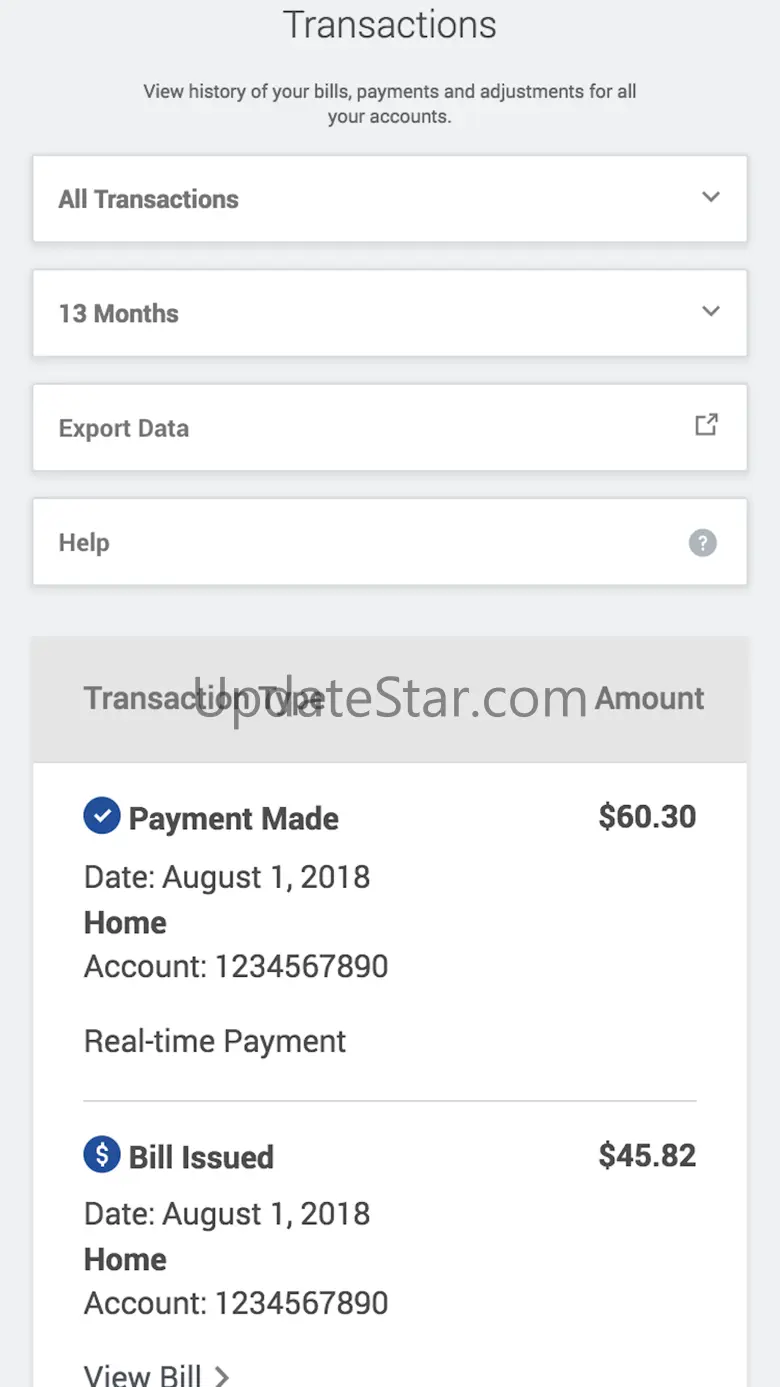The image size is (780, 1387).
Task: Expand the All Transactions chevron arrow
Action: (711, 197)
